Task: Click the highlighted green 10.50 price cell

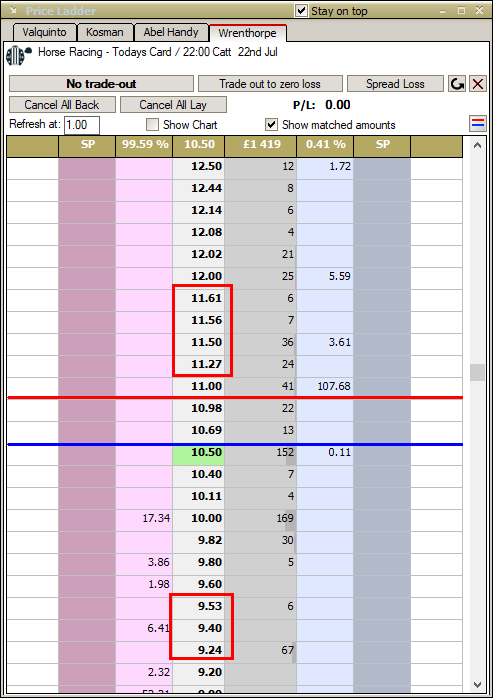Action: pyautogui.click(x=199, y=453)
